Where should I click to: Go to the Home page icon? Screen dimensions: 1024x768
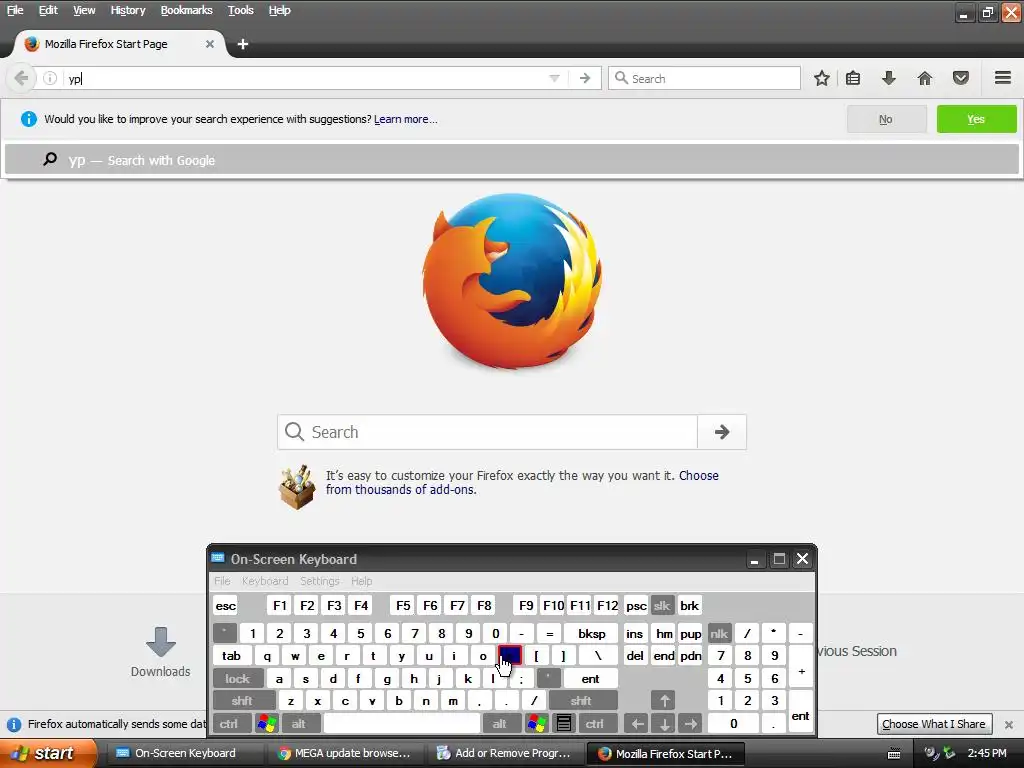tap(924, 78)
